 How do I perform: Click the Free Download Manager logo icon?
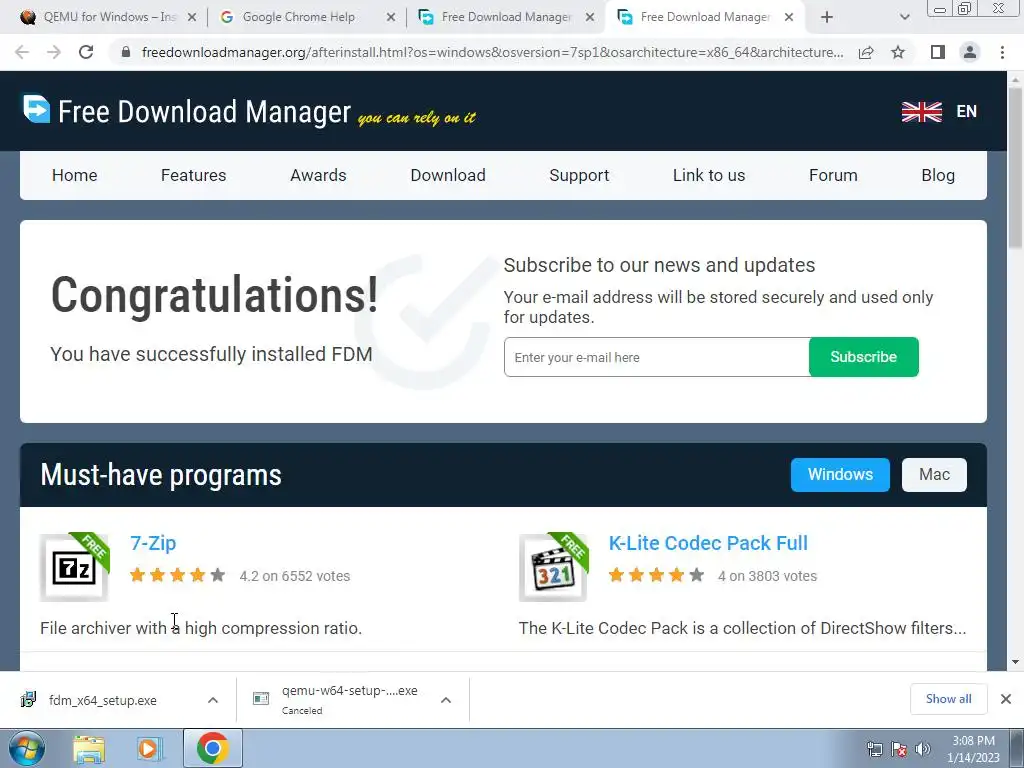pyautogui.click(x=37, y=109)
